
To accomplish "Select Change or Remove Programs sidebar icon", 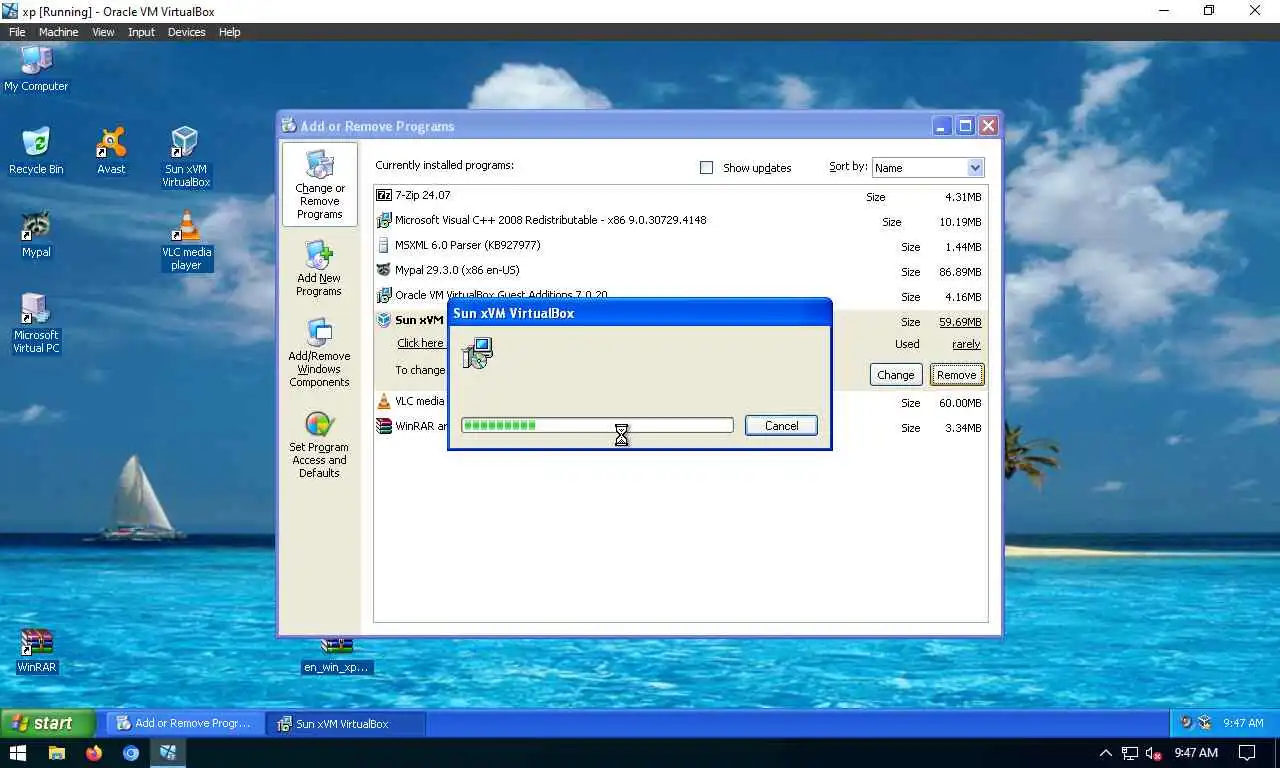I will point(320,184).
